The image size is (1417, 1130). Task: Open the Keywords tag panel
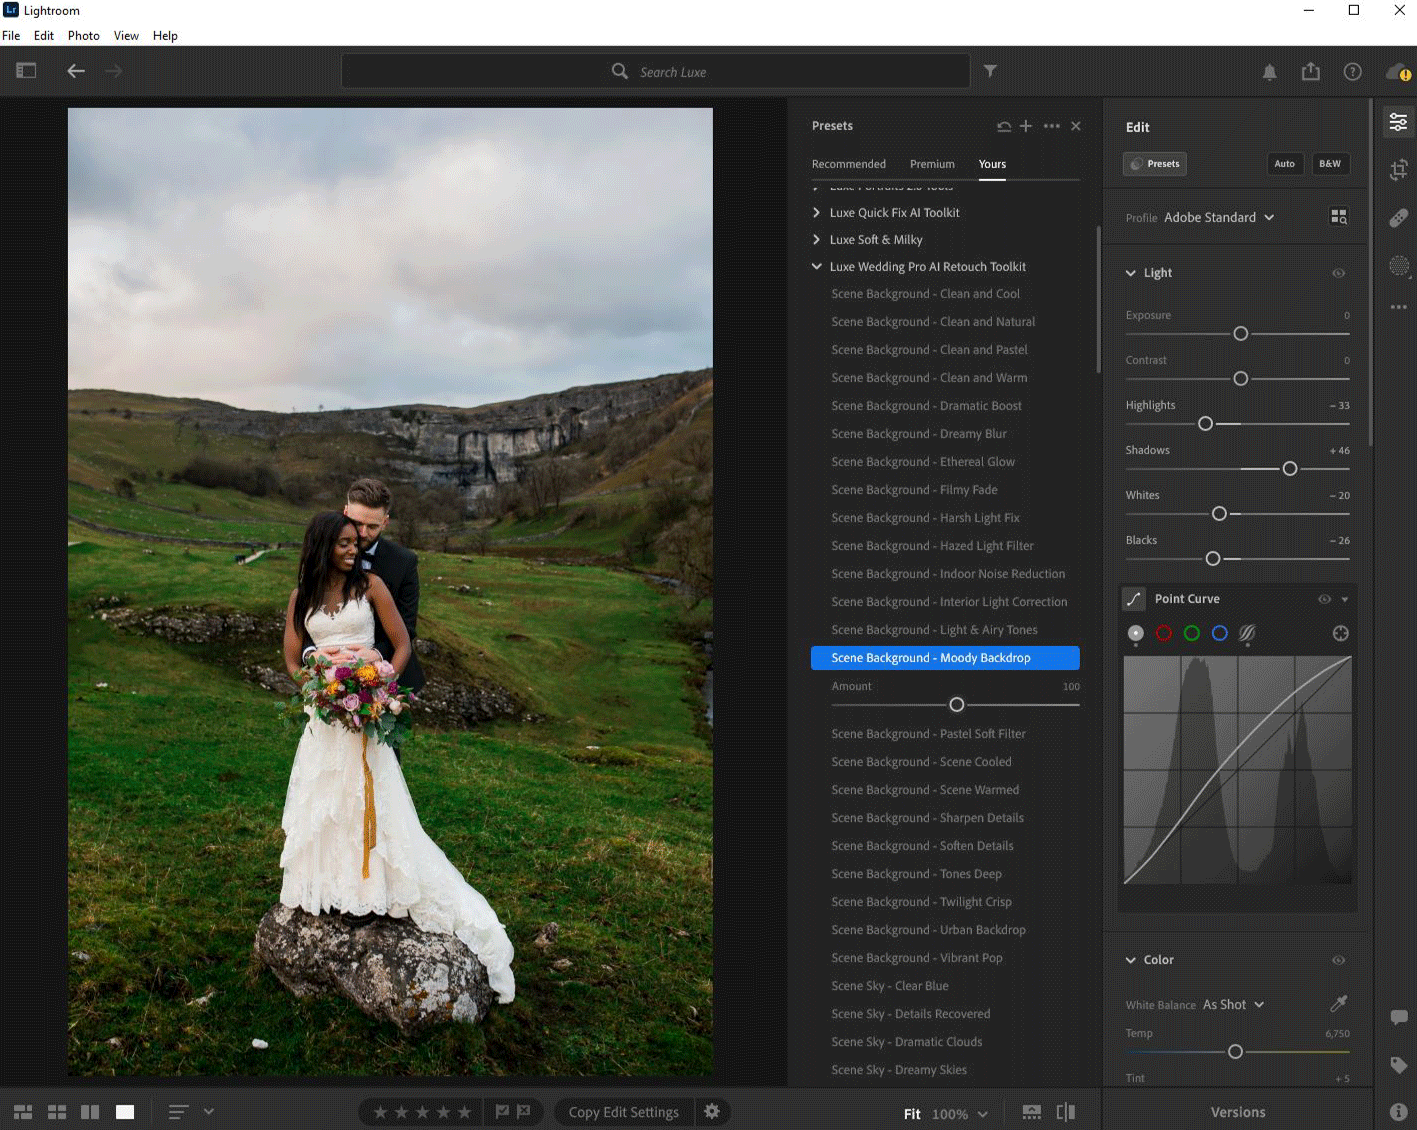click(x=1398, y=1065)
